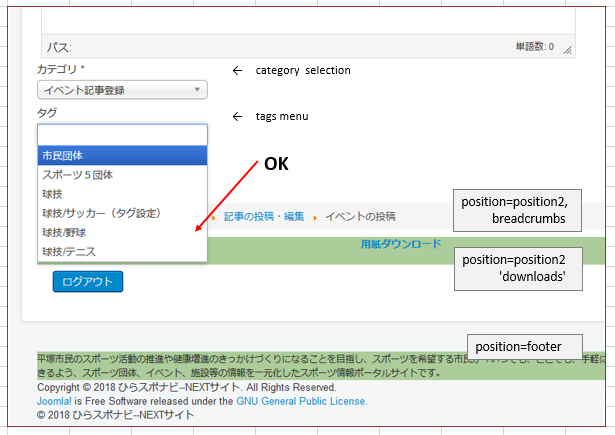Click the カテゴリ * field label

coord(61,69)
